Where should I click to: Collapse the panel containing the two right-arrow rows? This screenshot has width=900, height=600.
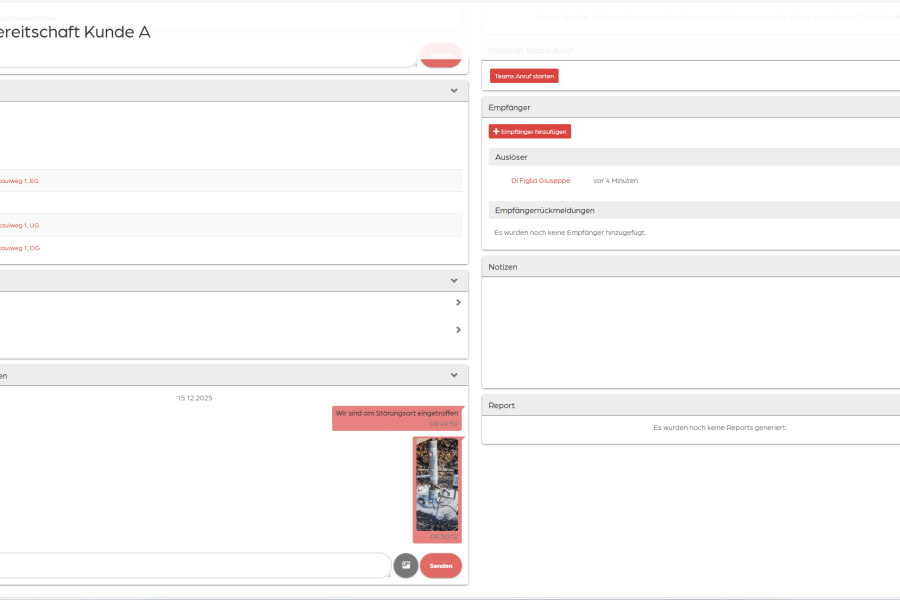pos(454,281)
